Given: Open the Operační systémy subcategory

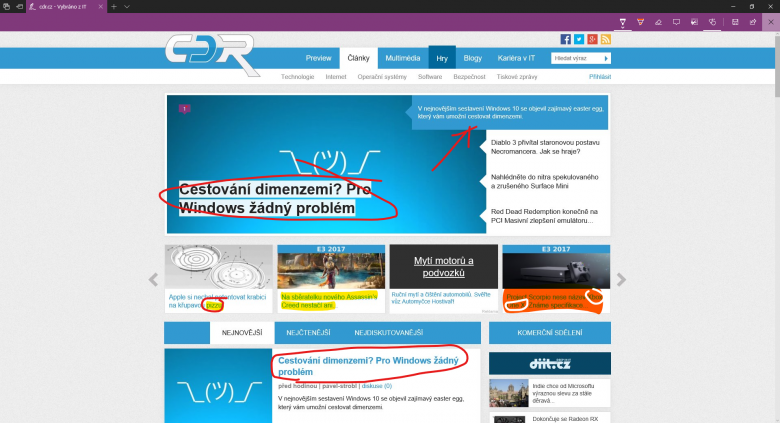Looking at the screenshot, I should (382, 77).
